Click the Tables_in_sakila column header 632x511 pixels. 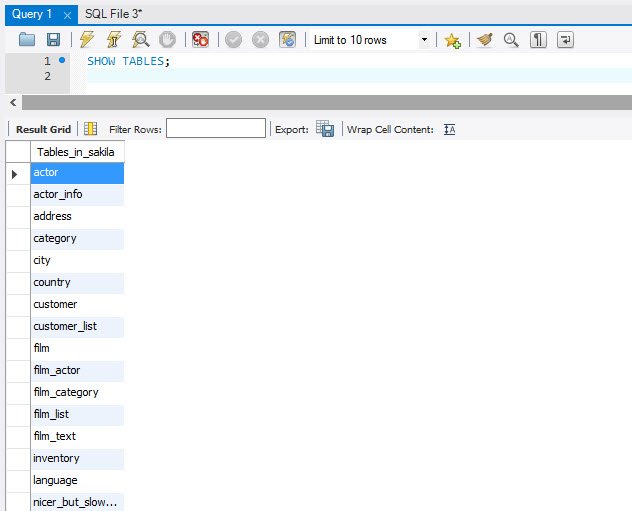(77, 152)
